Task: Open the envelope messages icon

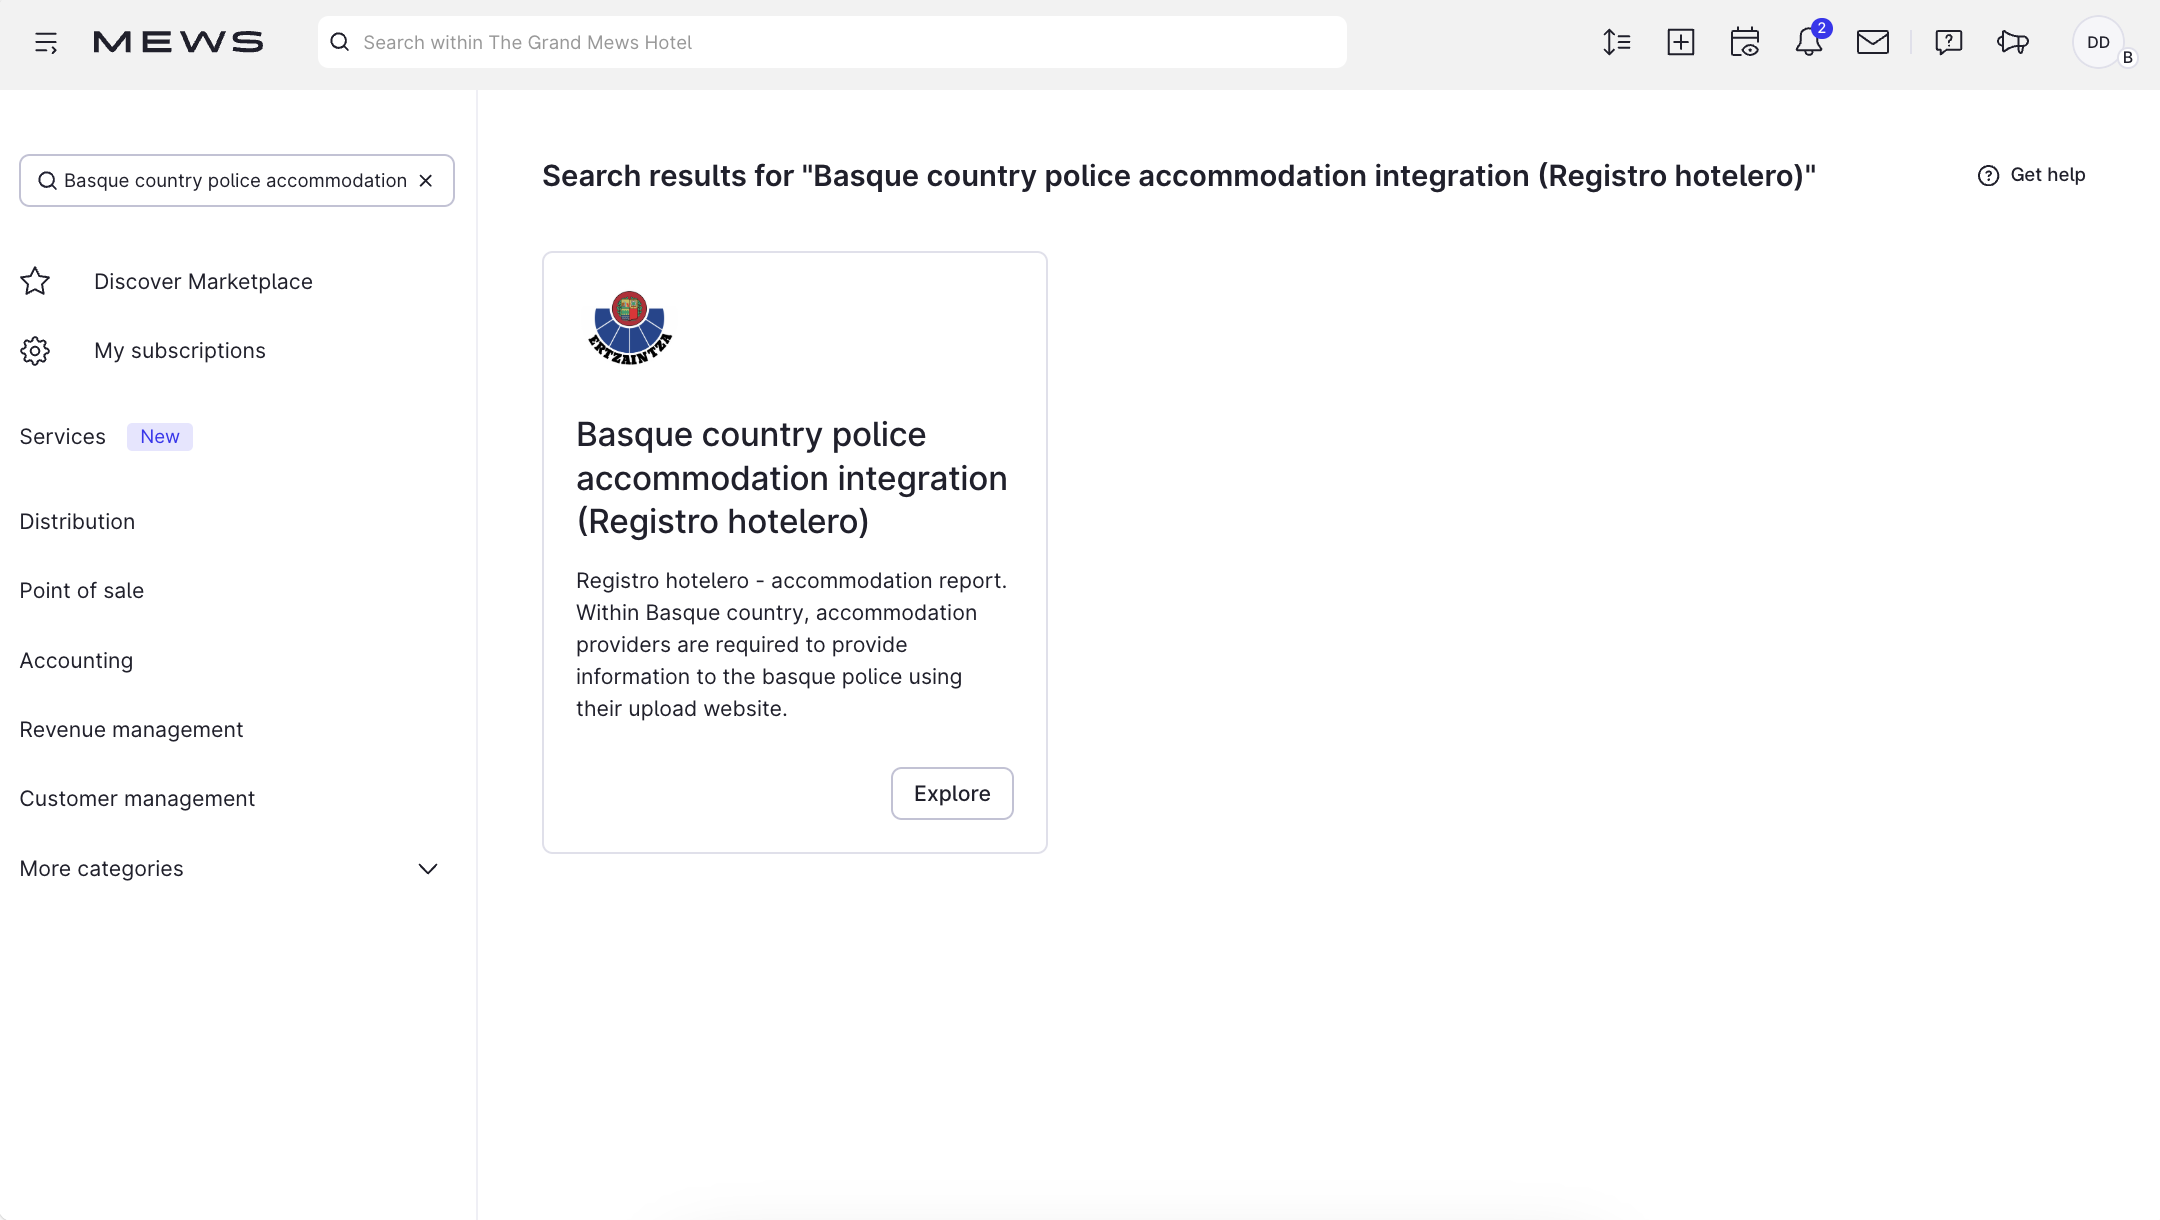Action: pos(1873,42)
